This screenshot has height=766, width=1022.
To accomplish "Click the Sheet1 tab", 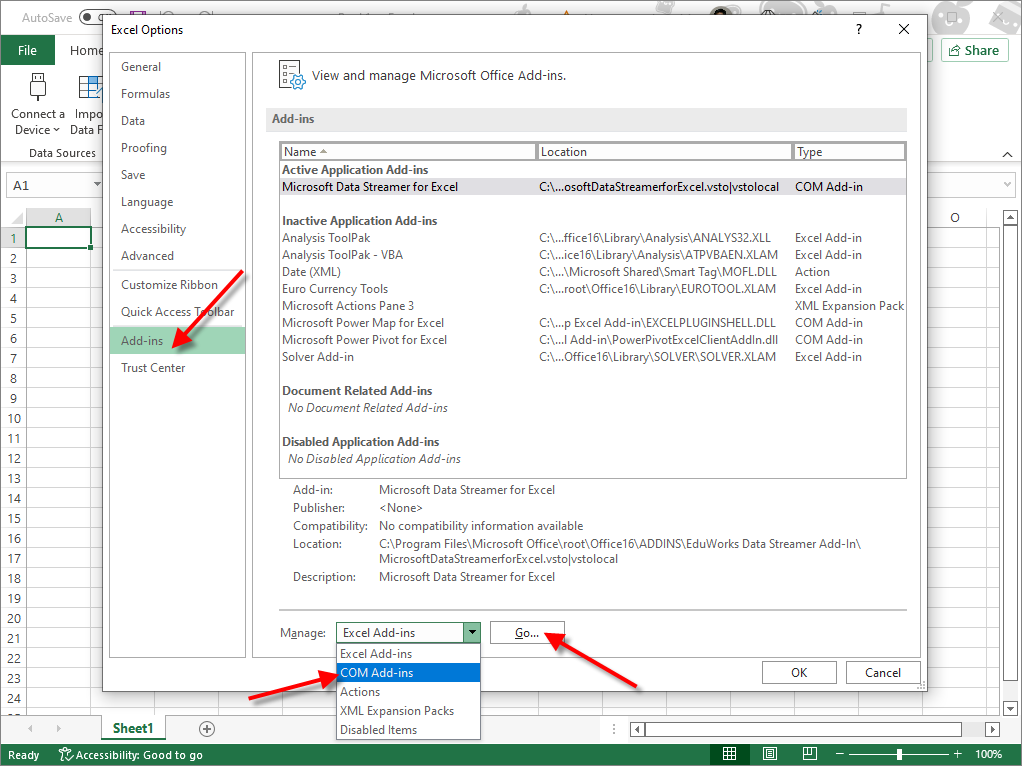I will pyautogui.click(x=133, y=728).
